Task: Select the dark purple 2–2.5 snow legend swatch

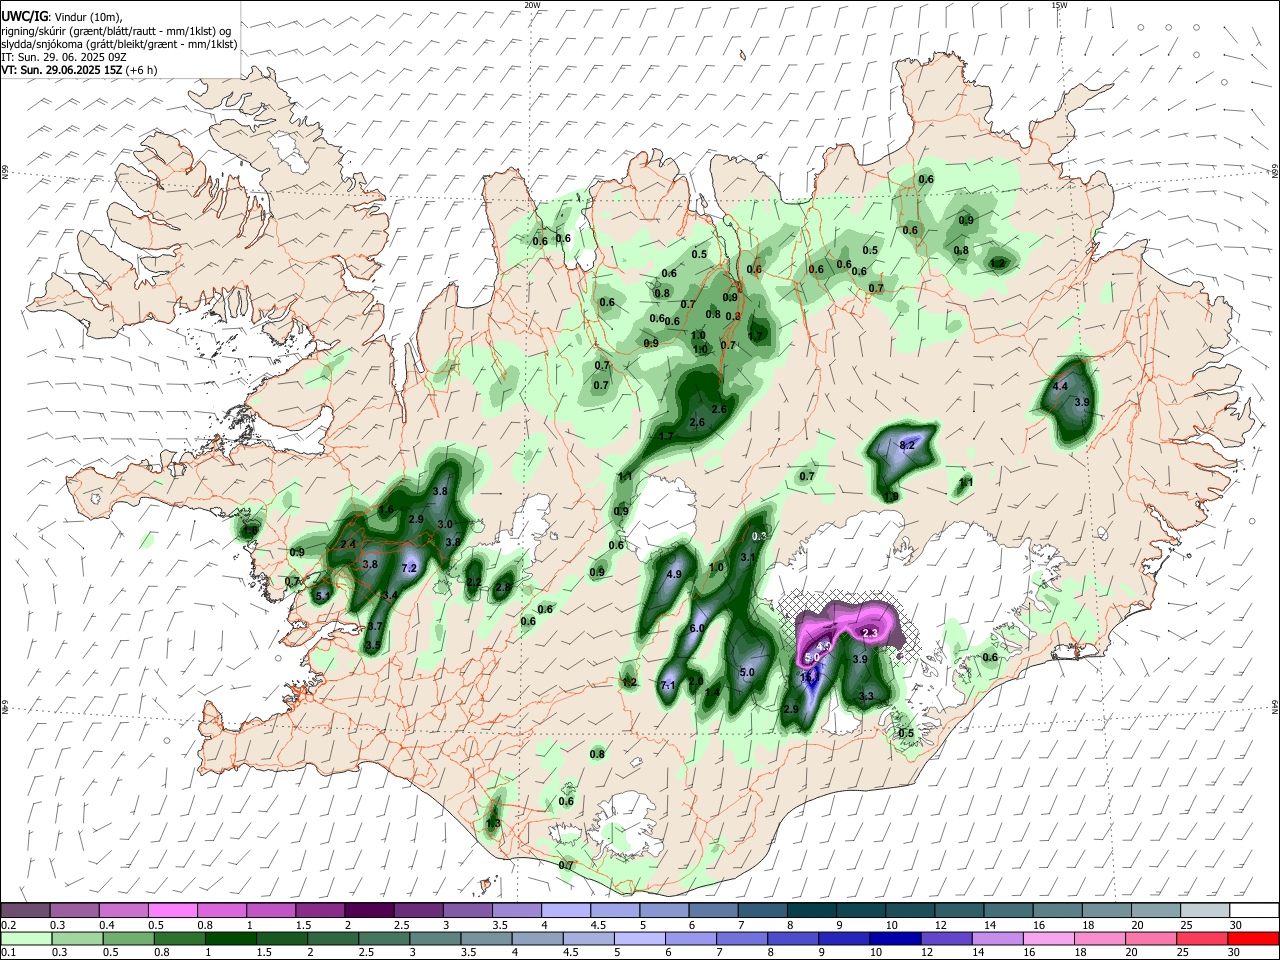Action: point(369,911)
